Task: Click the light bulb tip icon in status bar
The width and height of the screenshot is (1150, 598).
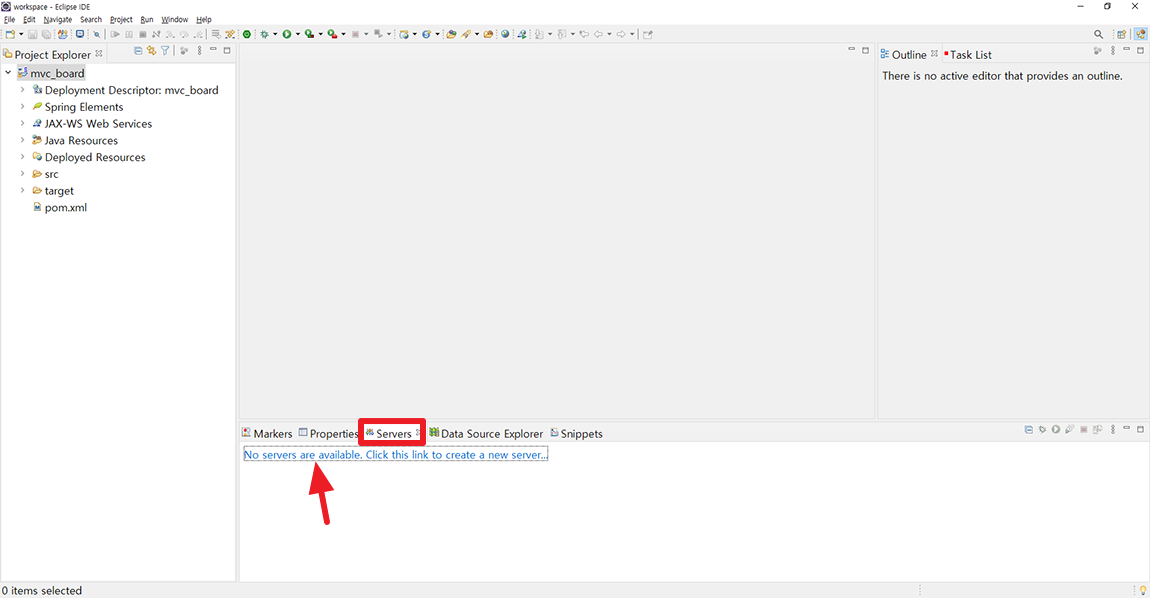Action: (x=1142, y=590)
